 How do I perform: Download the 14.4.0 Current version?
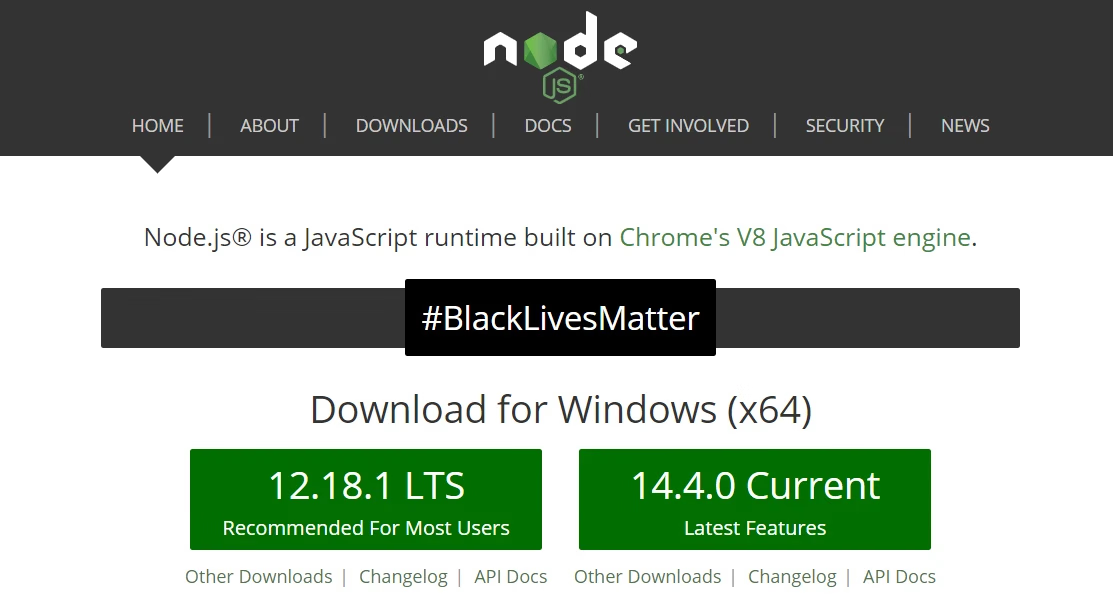point(755,499)
